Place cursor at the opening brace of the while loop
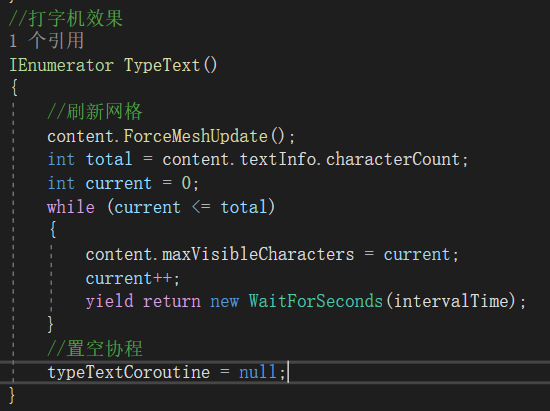This screenshot has width=550, height=411. point(53,230)
